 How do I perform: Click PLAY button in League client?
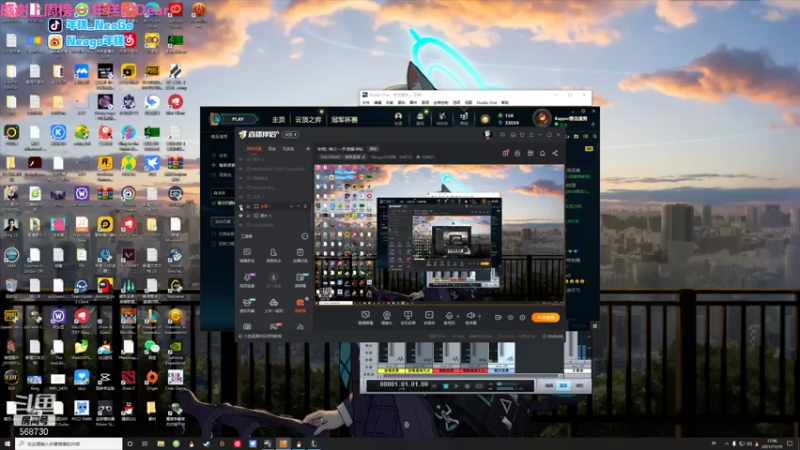click(238, 119)
